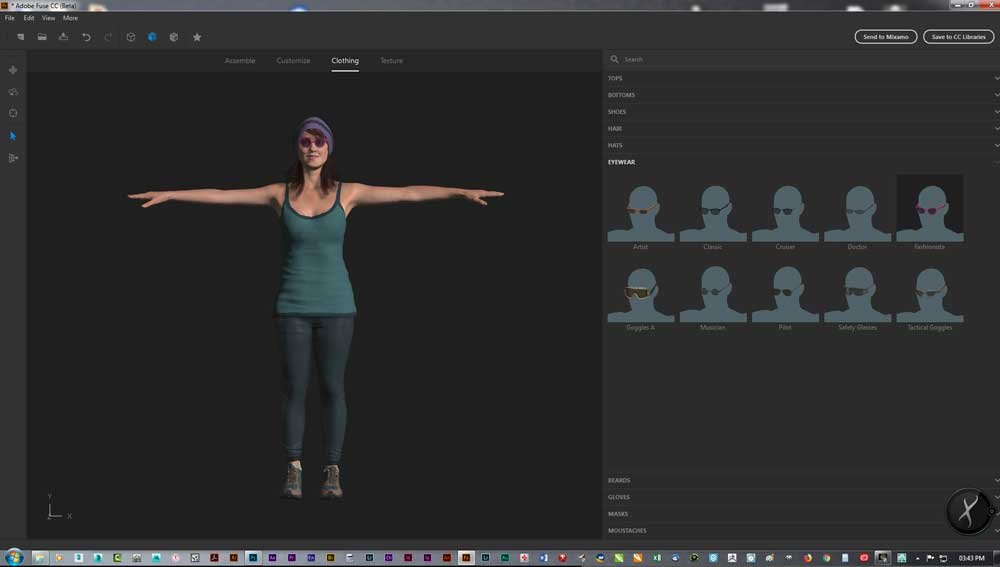This screenshot has width=1000, height=567.
Task: Click the move tool at top of left sidebar
Action: pos(13,70)
